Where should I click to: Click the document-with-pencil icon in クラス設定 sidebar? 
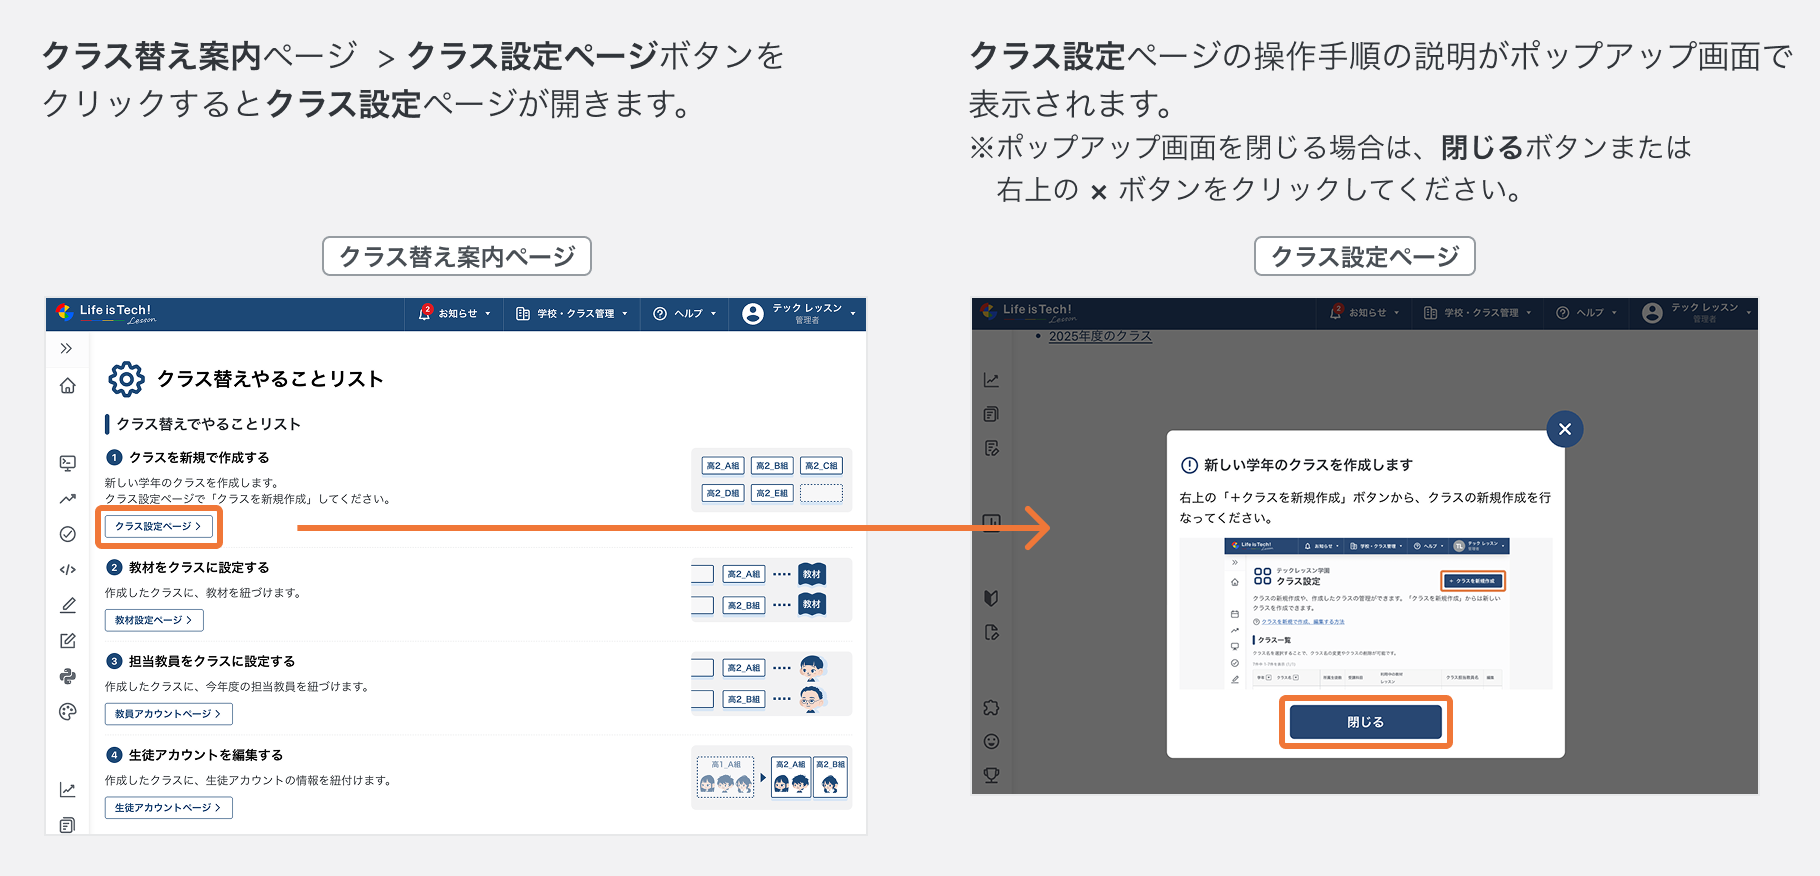click(991, 448)
